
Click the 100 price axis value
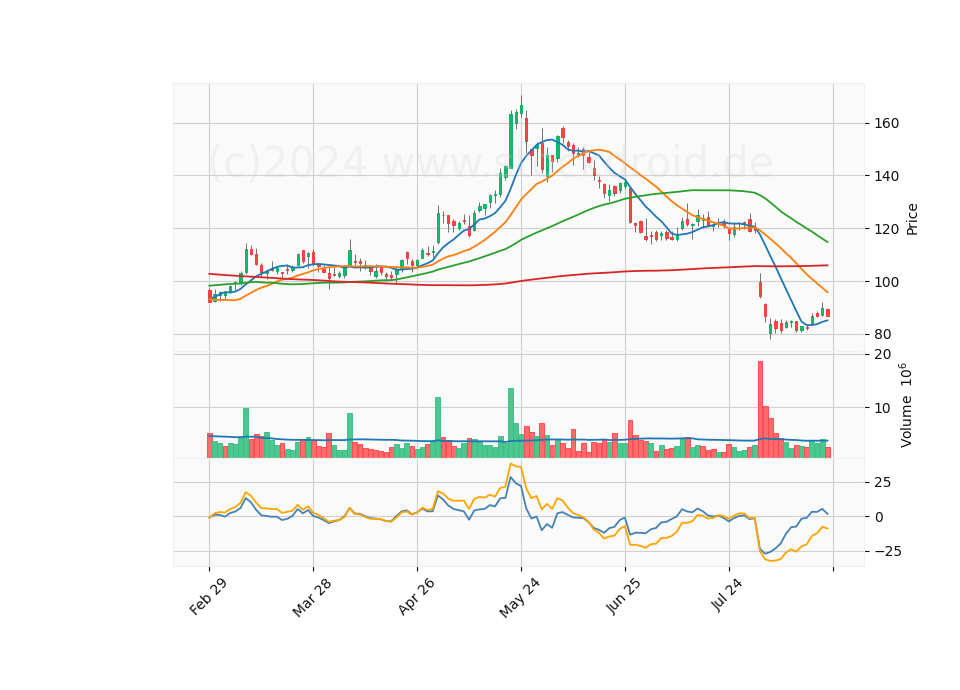tap(886, 282)
